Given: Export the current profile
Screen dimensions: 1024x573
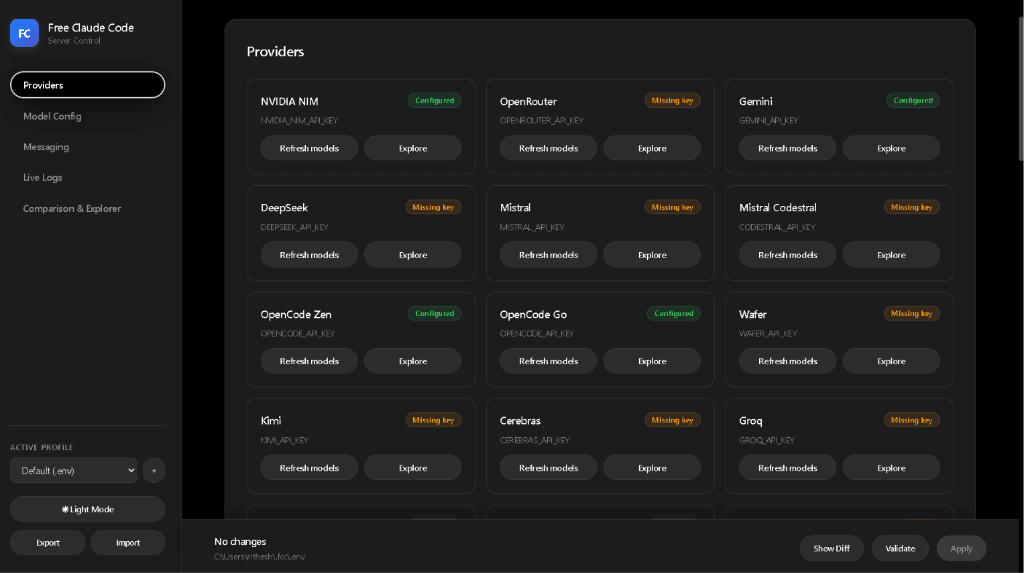Looking at the screenshot, I should (48, 543).
